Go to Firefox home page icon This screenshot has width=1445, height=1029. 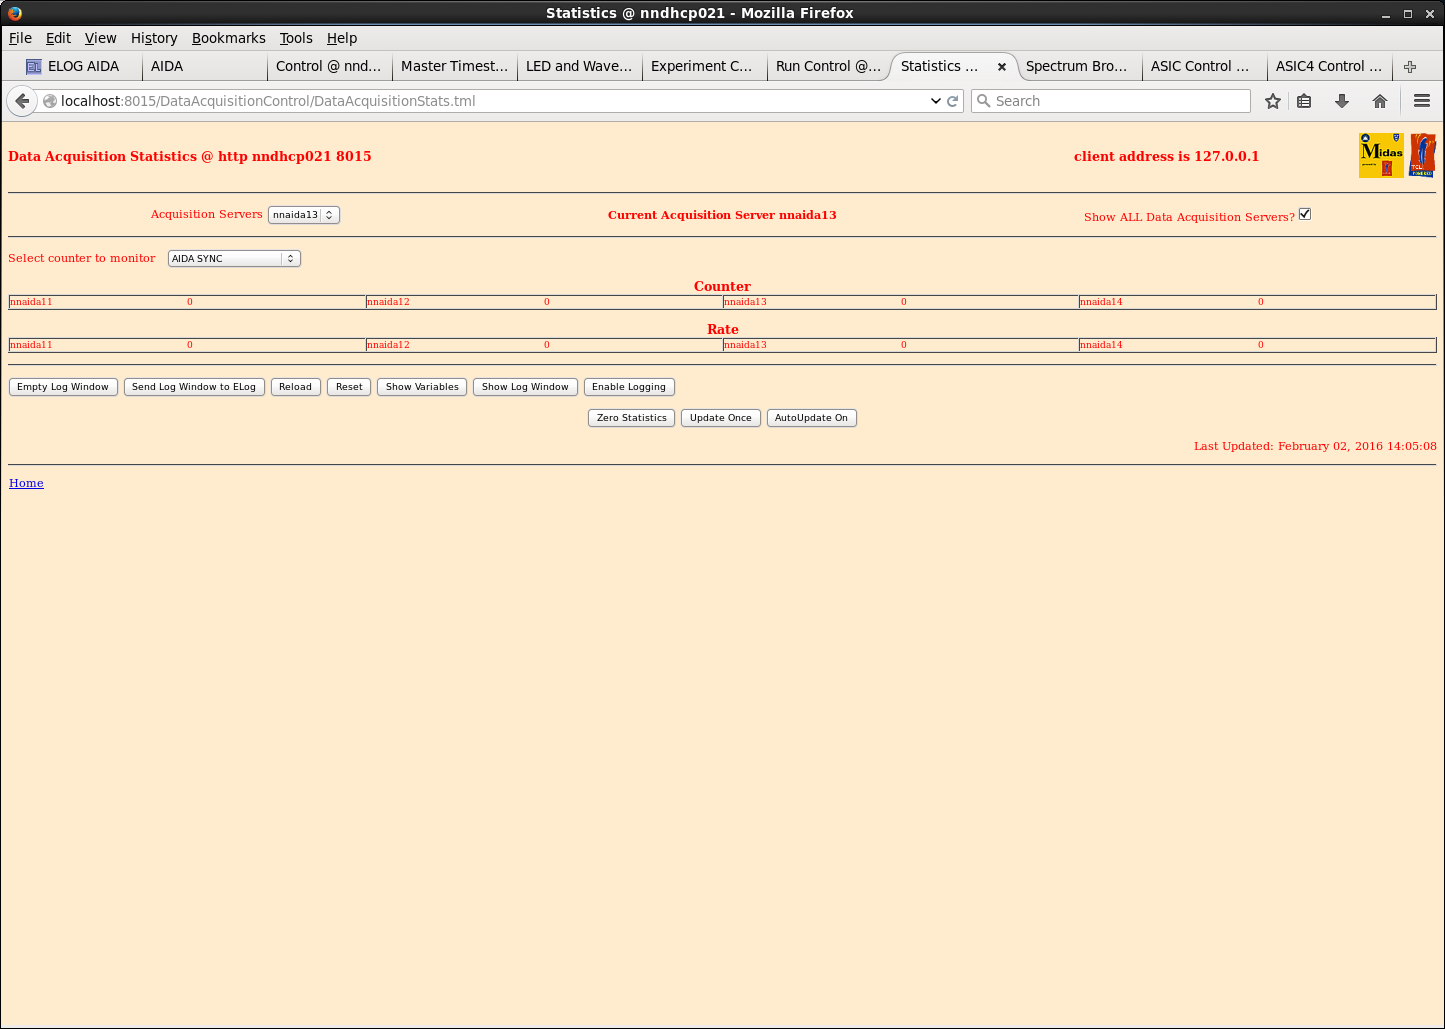coord(1380,101)
